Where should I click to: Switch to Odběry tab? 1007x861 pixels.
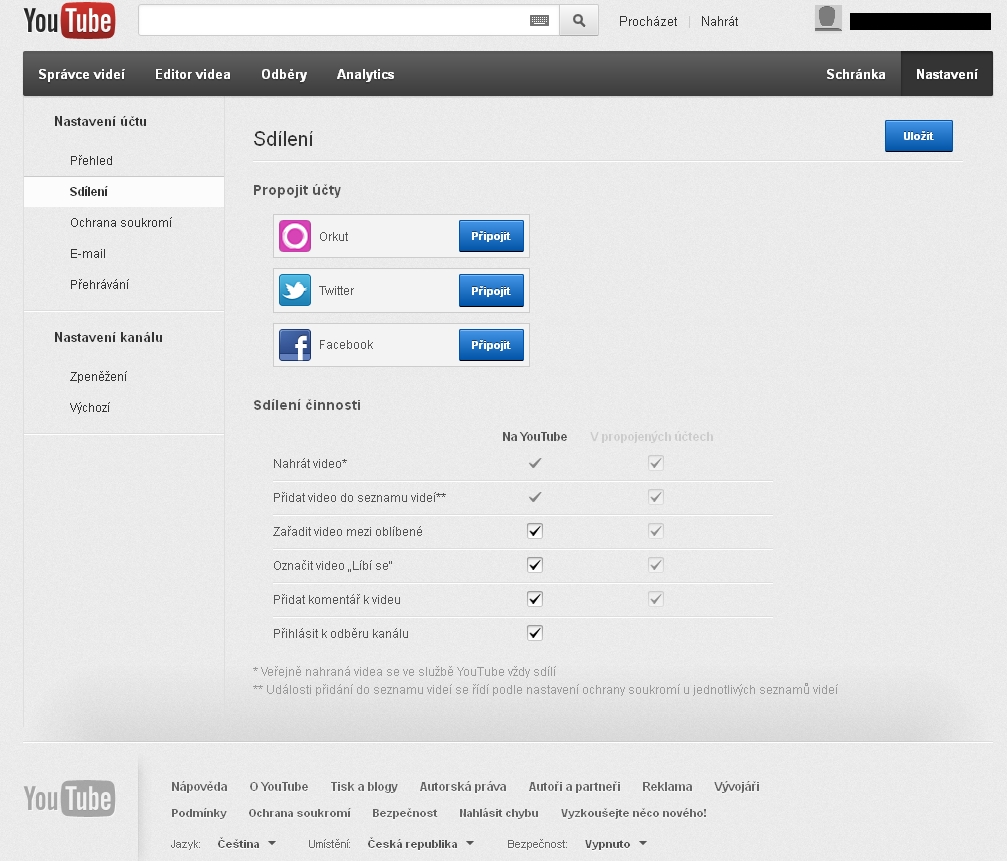point(284,74)
